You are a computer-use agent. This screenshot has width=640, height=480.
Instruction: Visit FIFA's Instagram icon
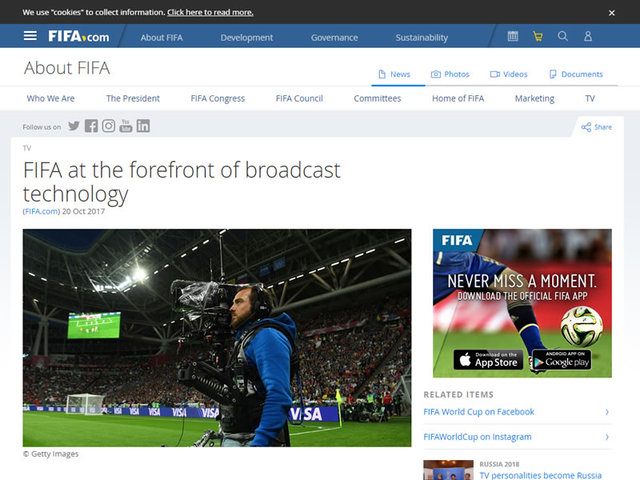pos(108,126)
